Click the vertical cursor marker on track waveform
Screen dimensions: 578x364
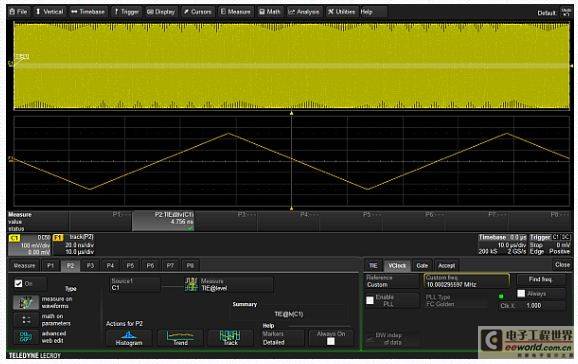click(292, 161)
